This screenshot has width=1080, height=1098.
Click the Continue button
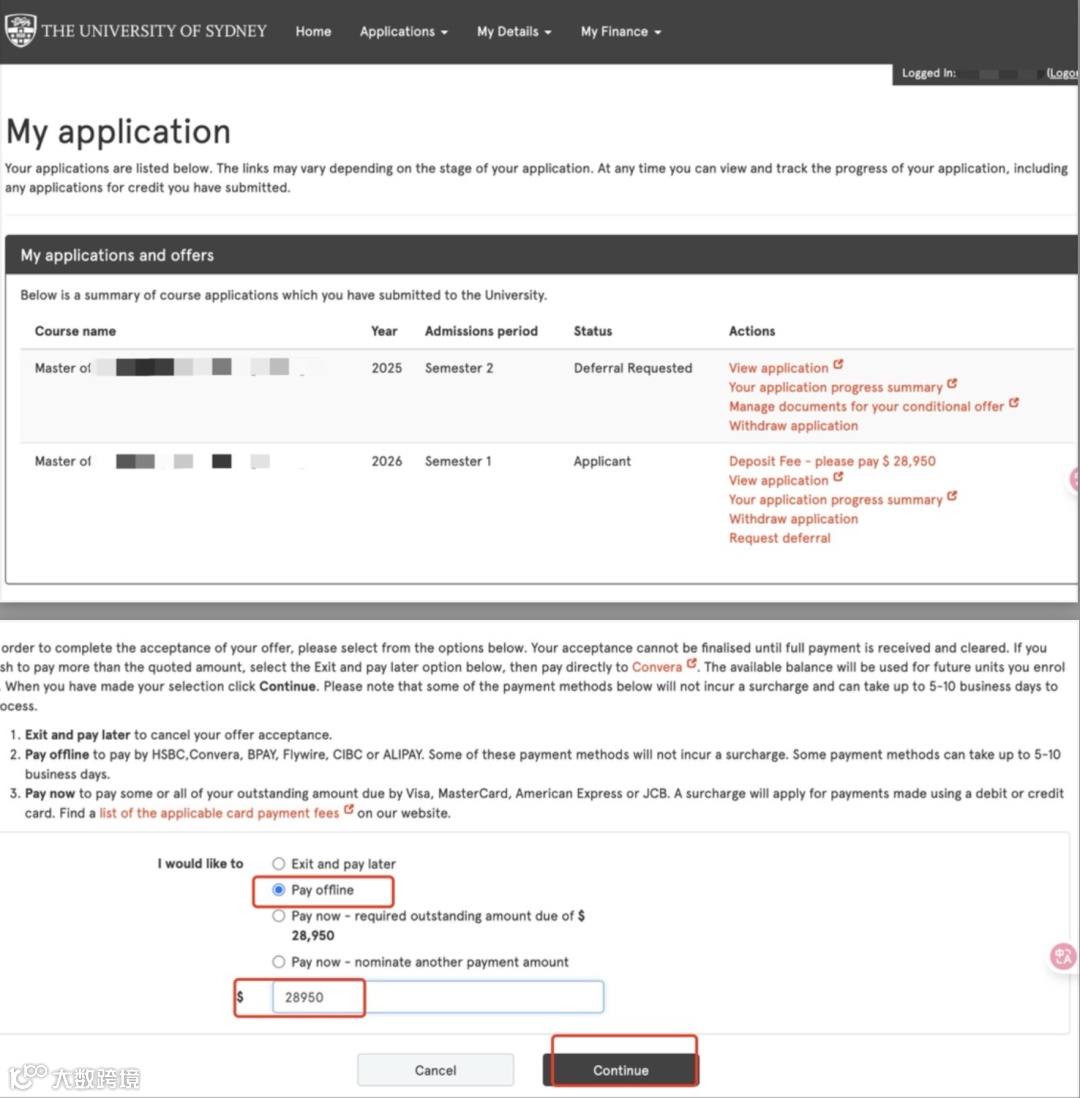[621, 1070]
